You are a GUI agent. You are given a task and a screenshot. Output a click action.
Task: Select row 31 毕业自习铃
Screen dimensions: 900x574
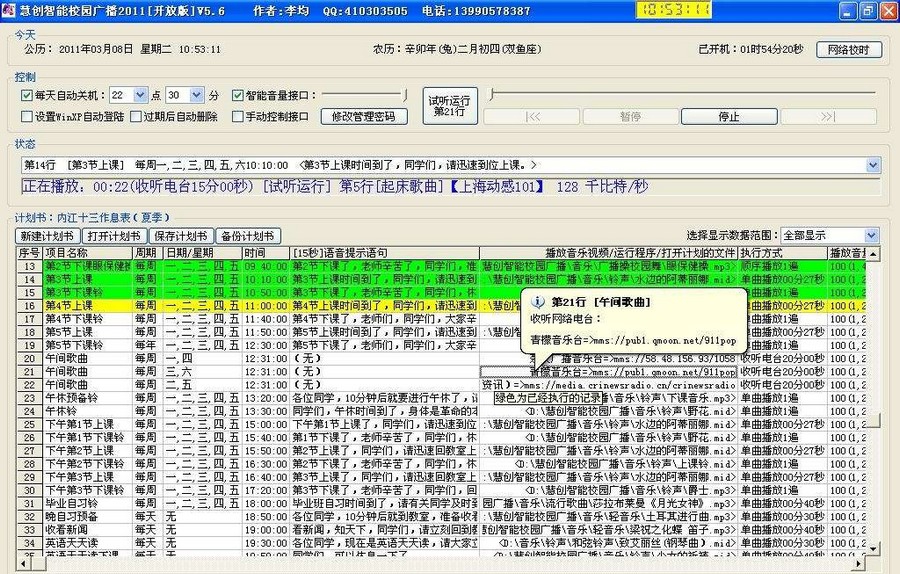[x=441, y=503]
